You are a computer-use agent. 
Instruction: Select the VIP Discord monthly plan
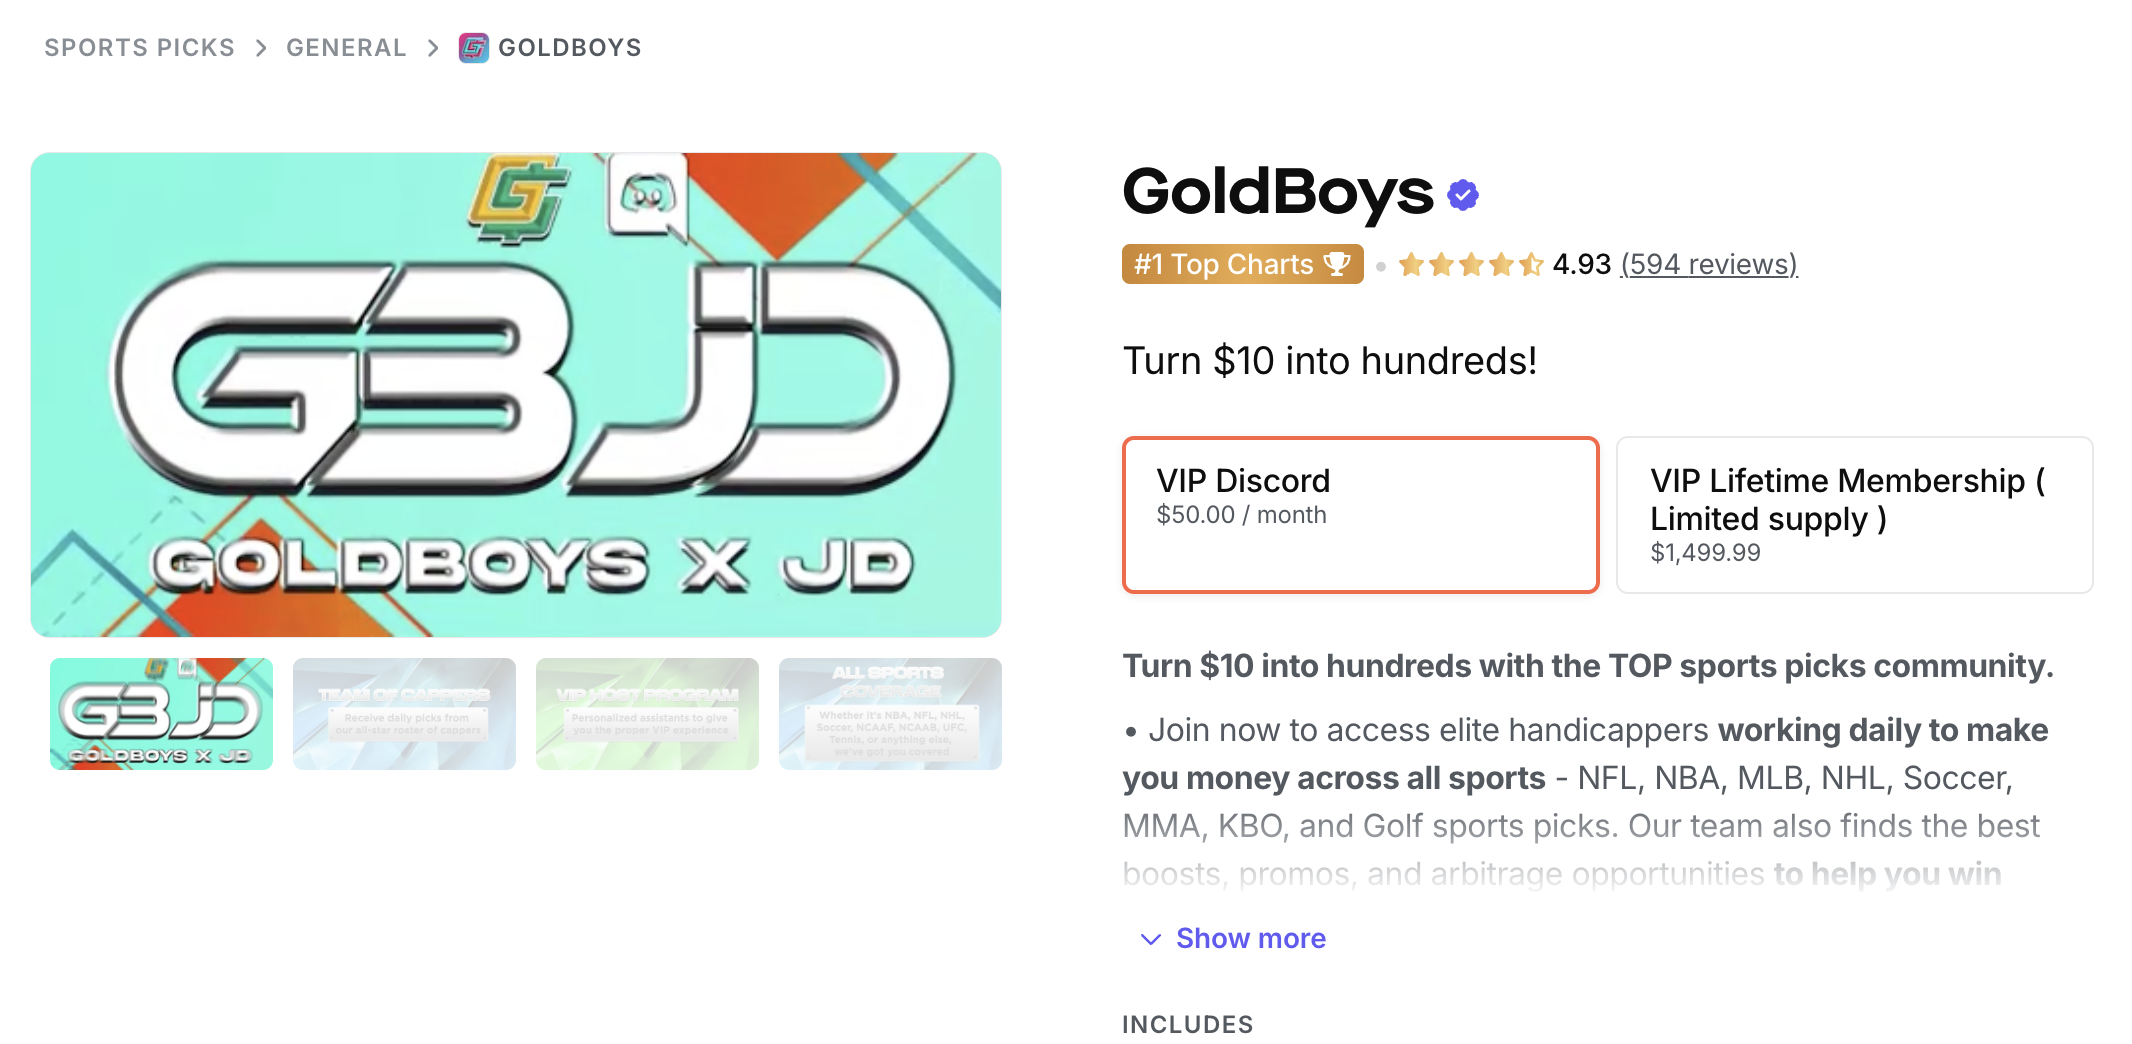coord(1361,514)
